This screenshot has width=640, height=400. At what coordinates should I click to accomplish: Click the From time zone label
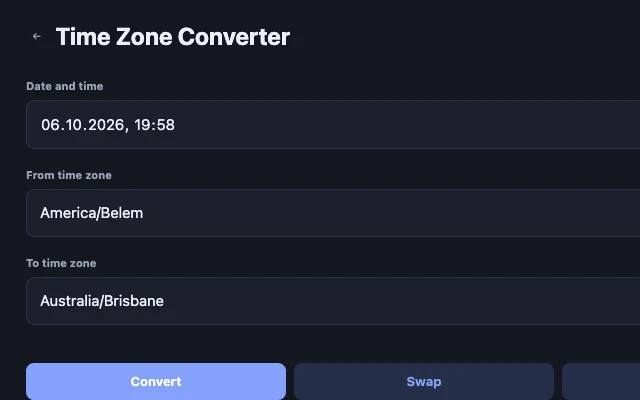click(69, 175)
